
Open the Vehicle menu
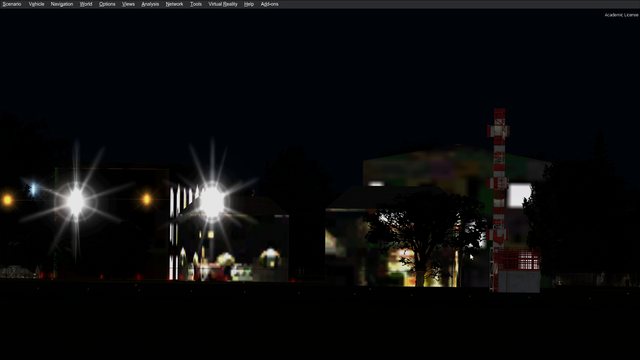pos(36,4)
